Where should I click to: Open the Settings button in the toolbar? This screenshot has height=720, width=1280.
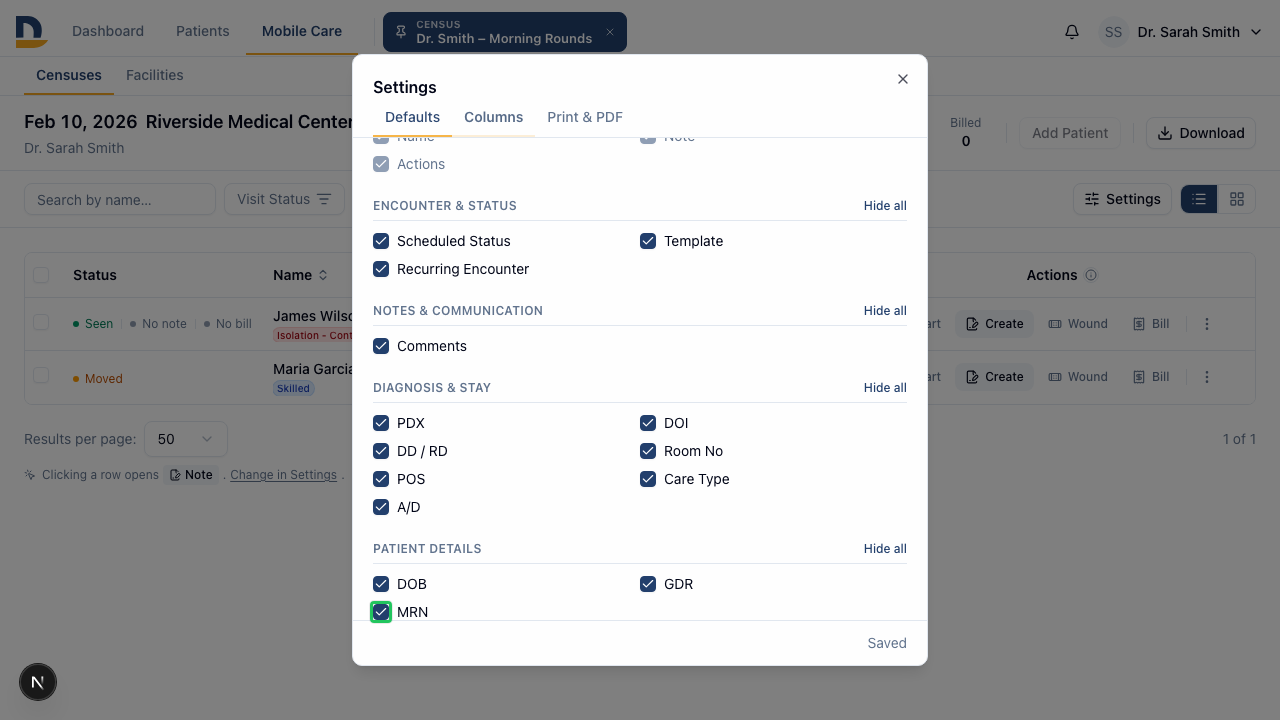(x=1123, y=199)
